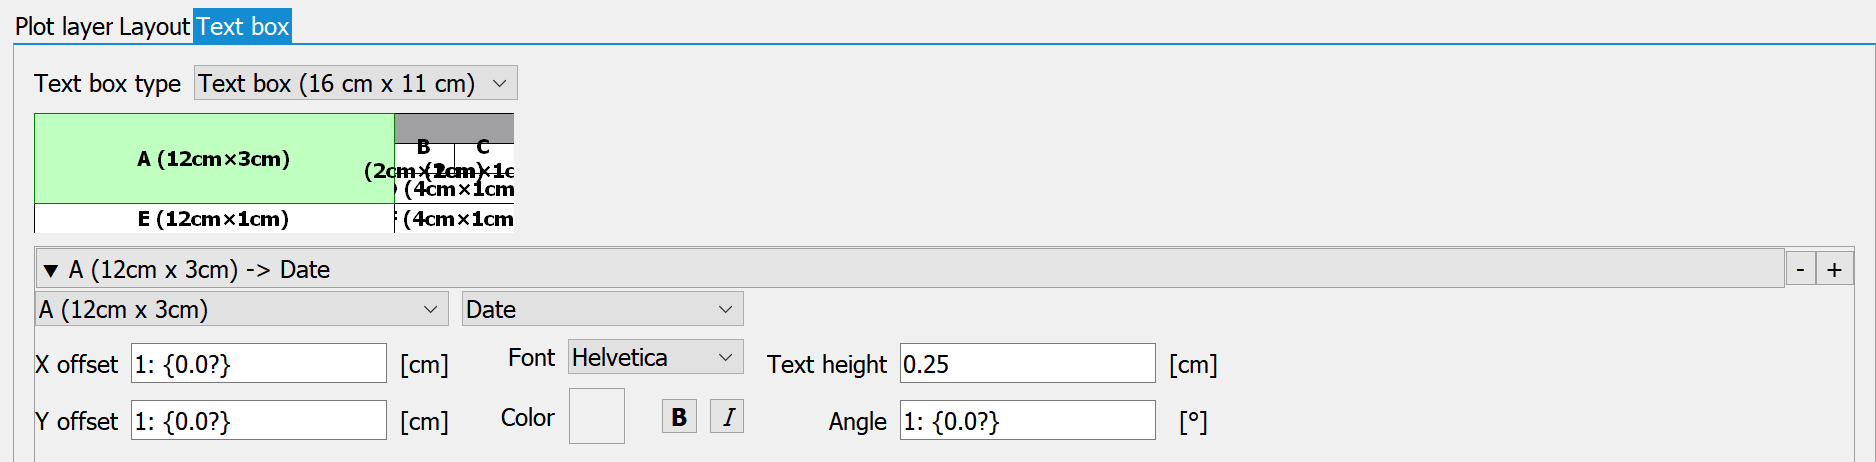Image resolution: width=1876 pixels, height=462 pixels.
Task: Click the plus button to add entry
Action: click(1835, 269)
